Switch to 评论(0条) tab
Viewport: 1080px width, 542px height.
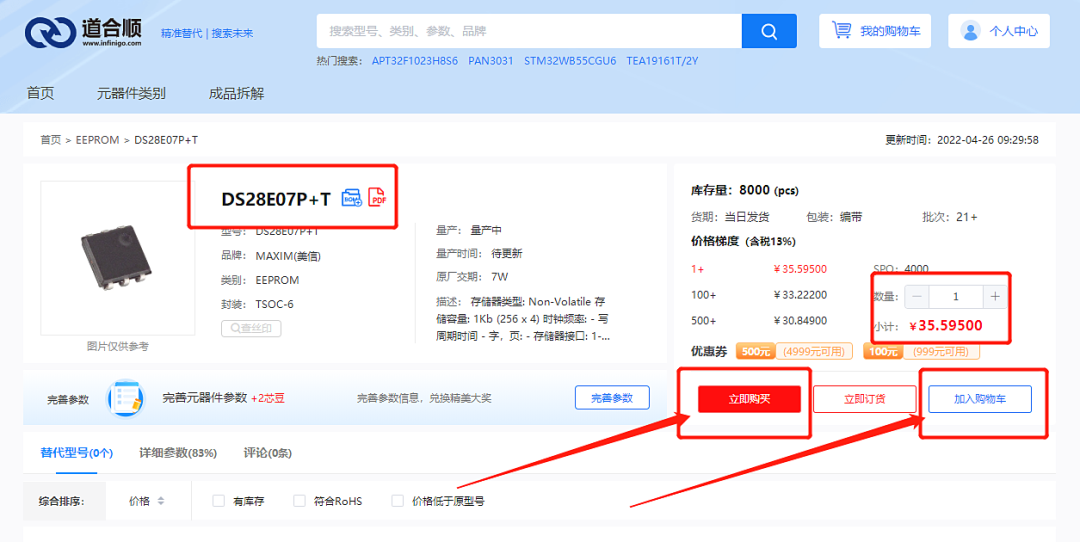pos(267,452)
